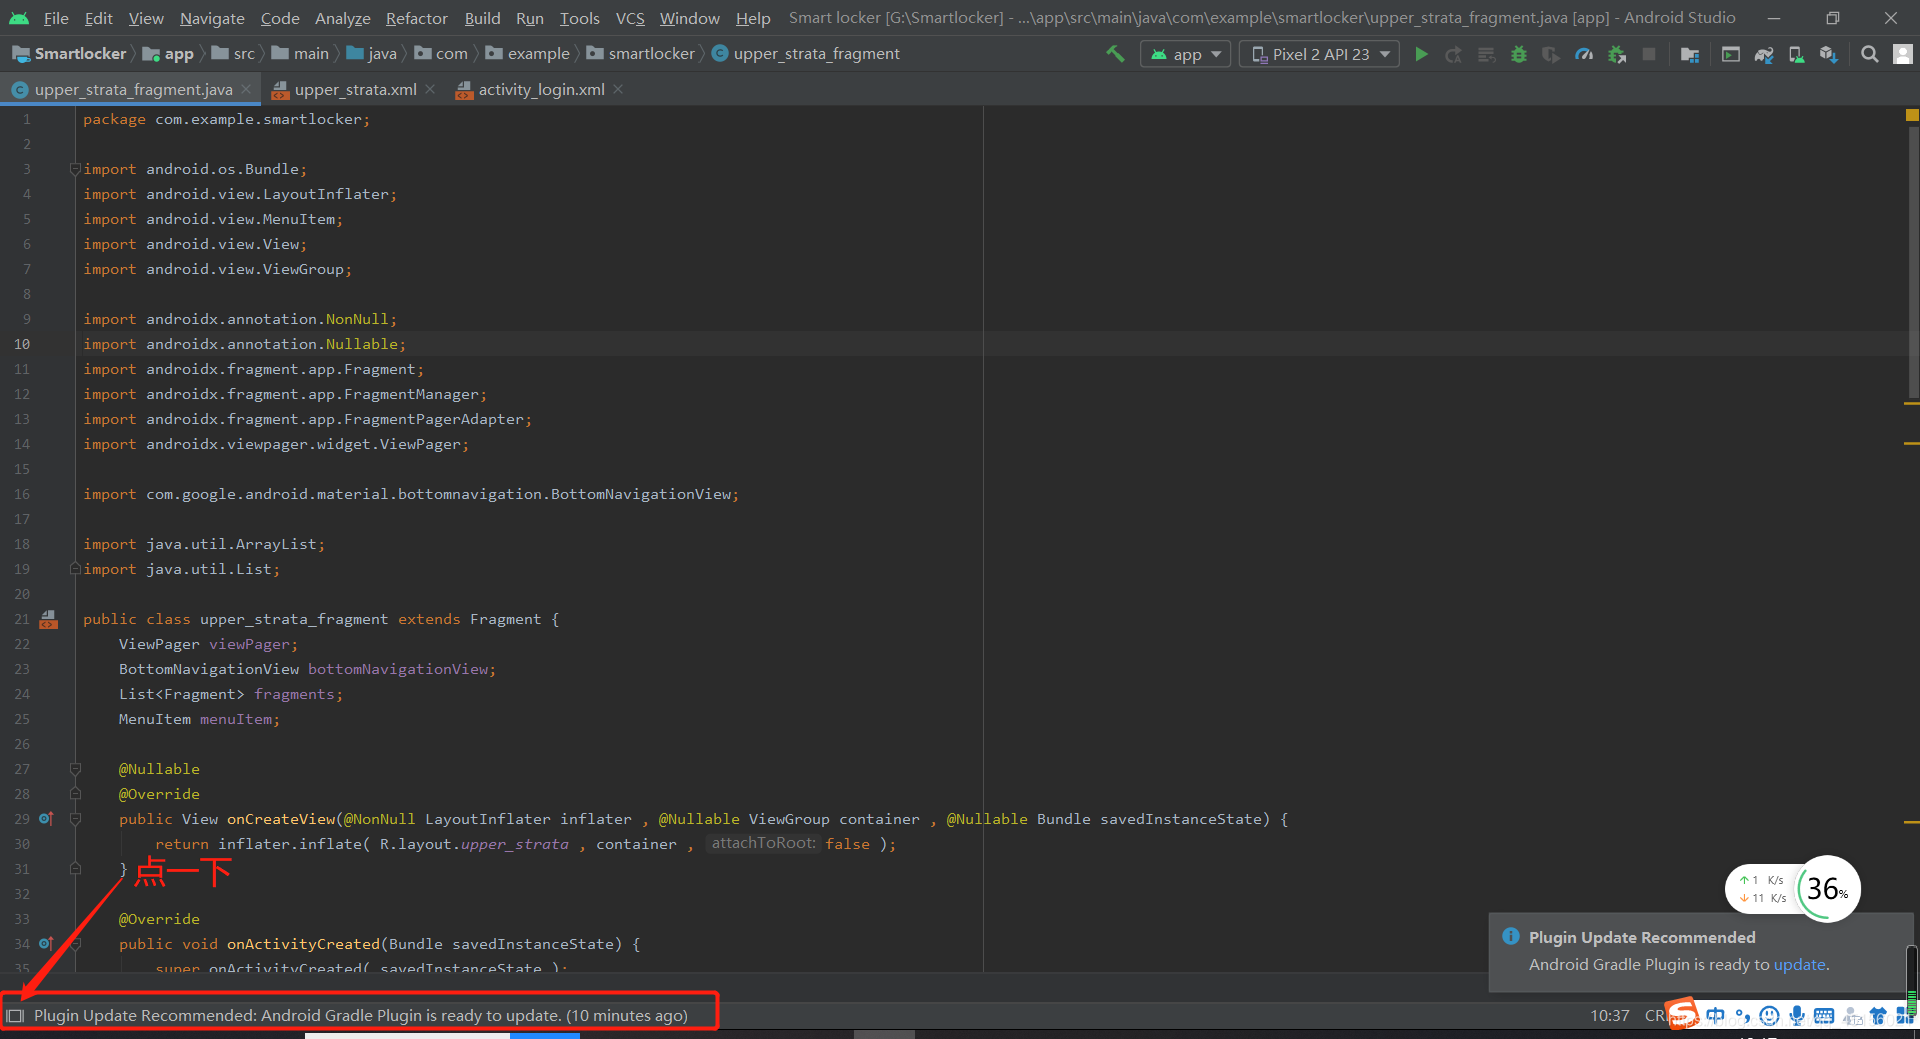
Task: Click override gutter icon on line 29
Action: point(46,819)
